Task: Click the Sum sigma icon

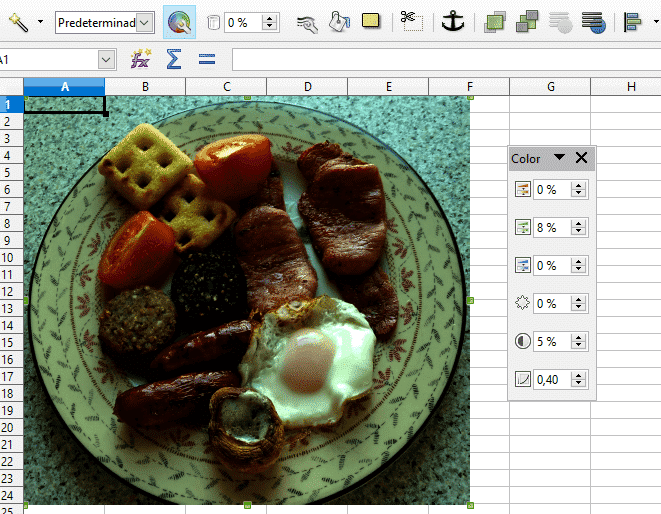Action: [174, 59]
